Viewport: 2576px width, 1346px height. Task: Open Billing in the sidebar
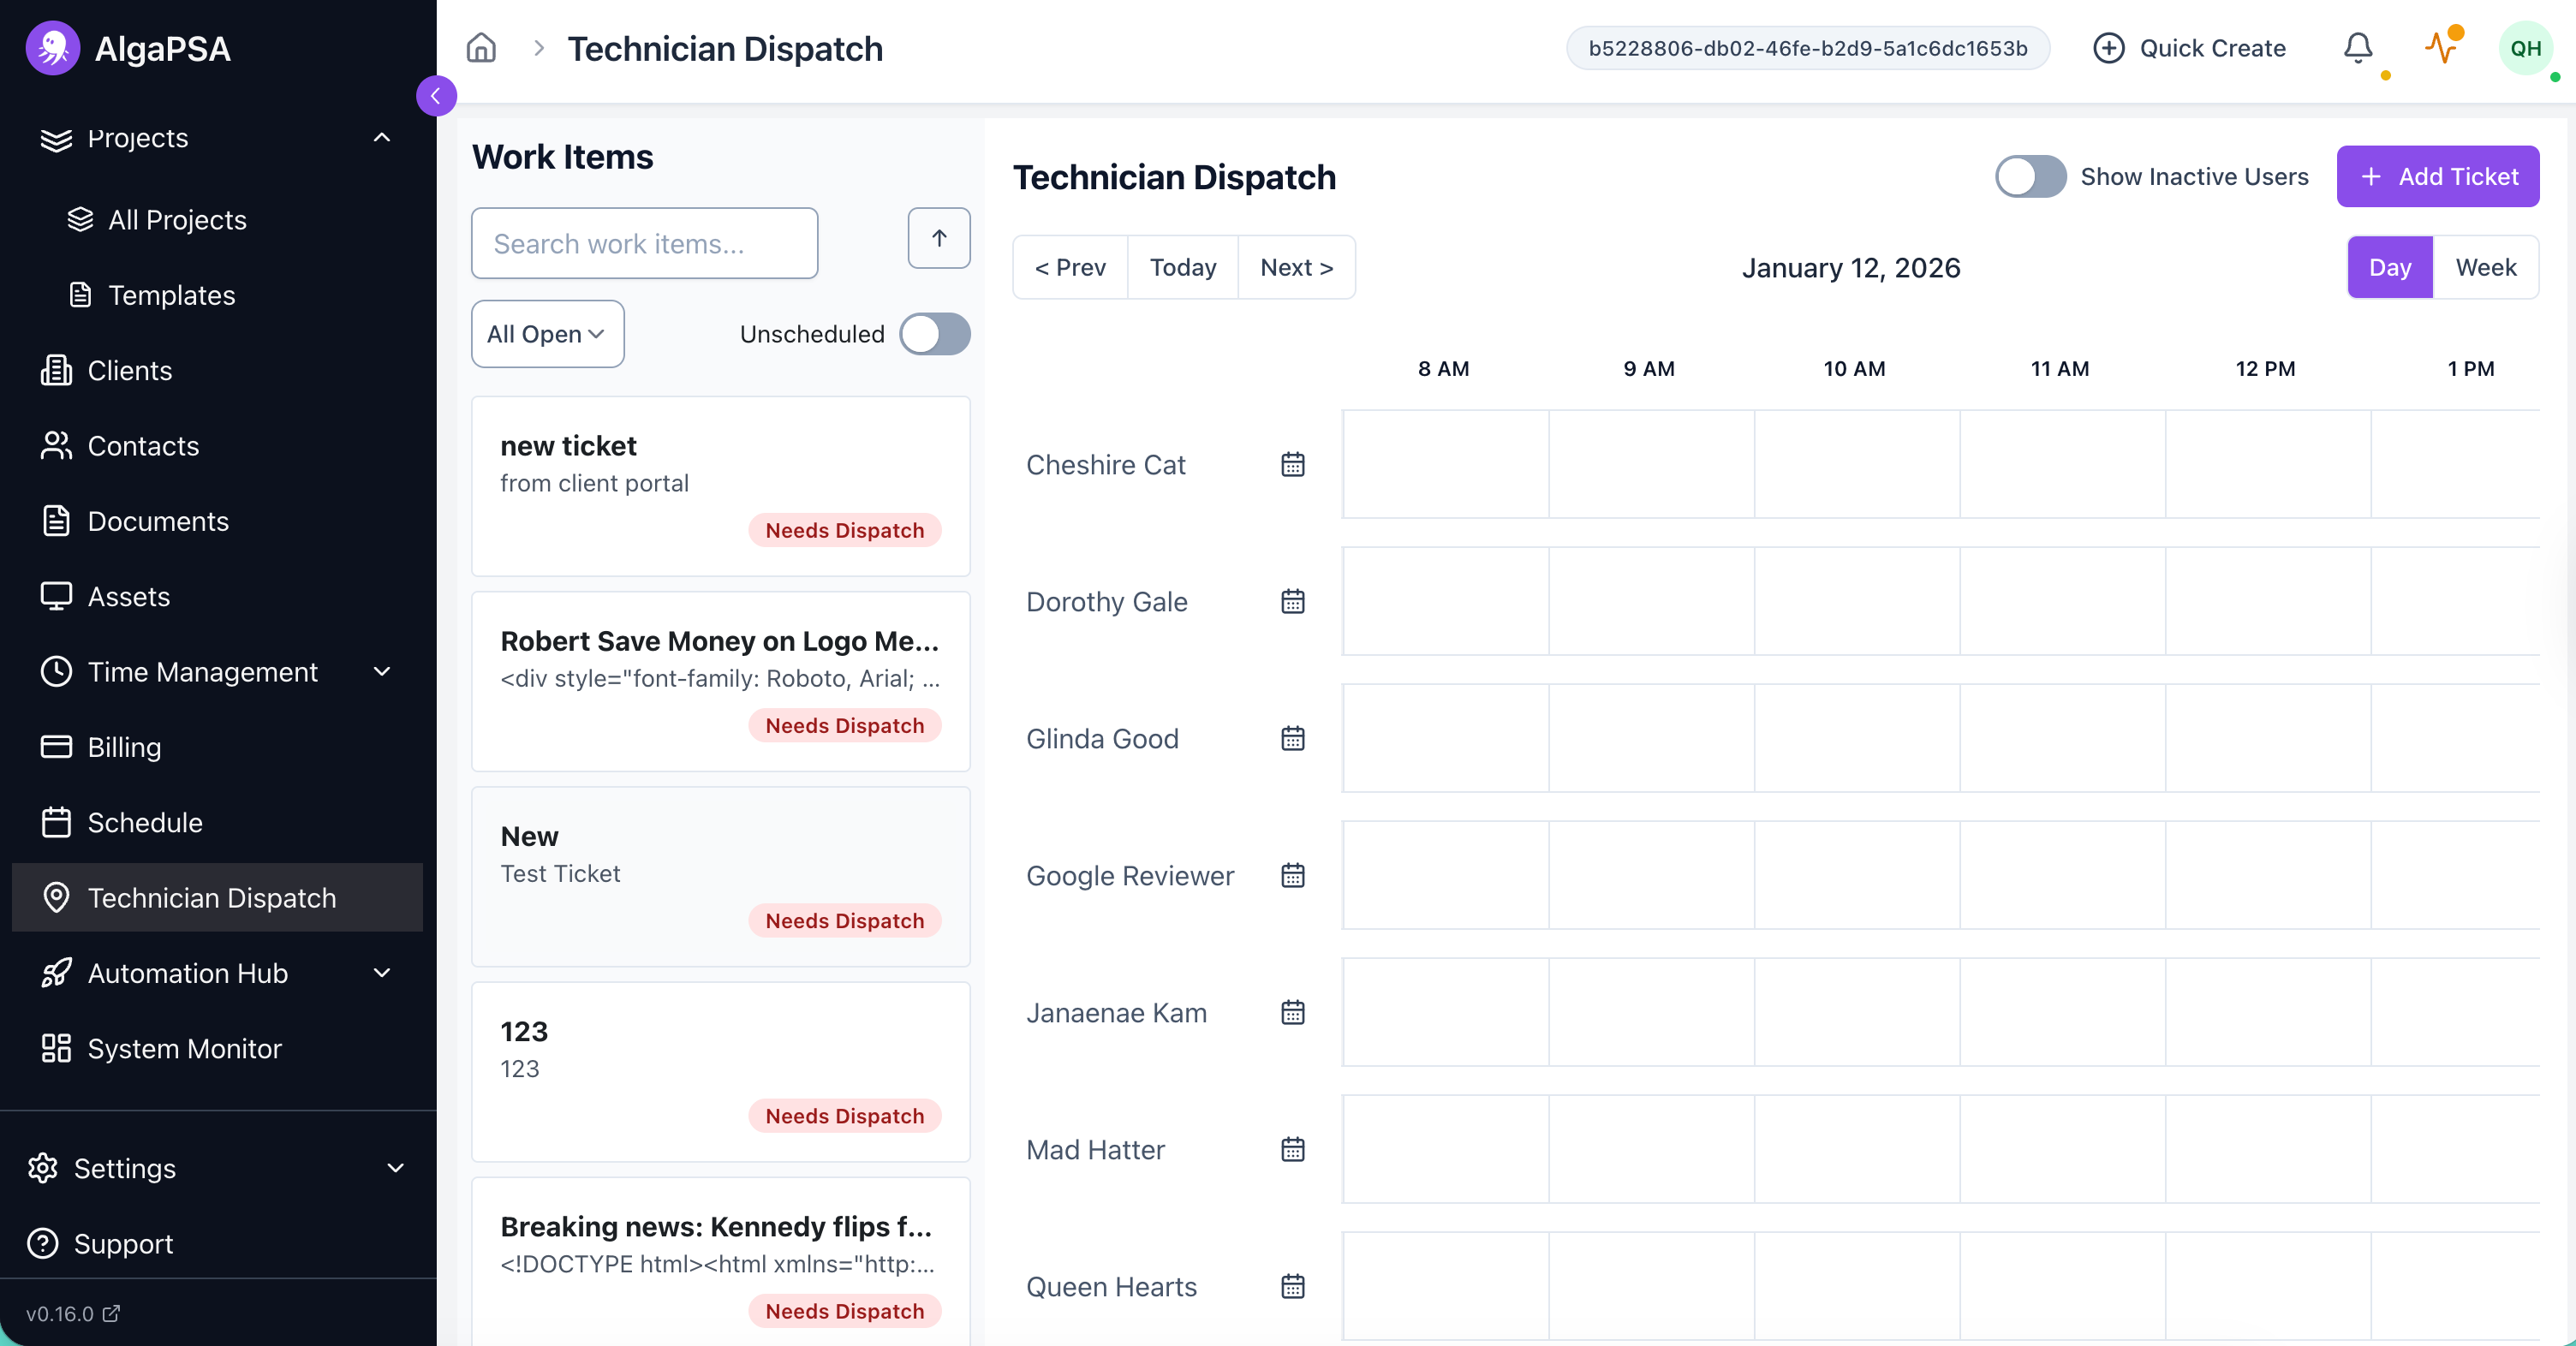click(x=124, y=747)
